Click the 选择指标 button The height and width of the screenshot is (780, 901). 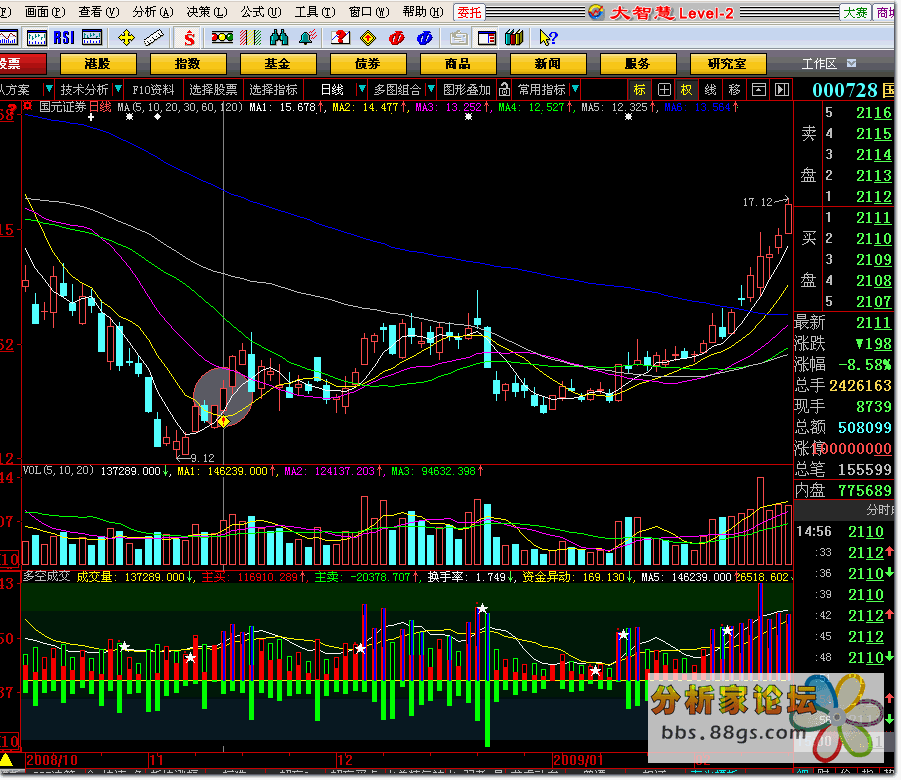[274, 90]
